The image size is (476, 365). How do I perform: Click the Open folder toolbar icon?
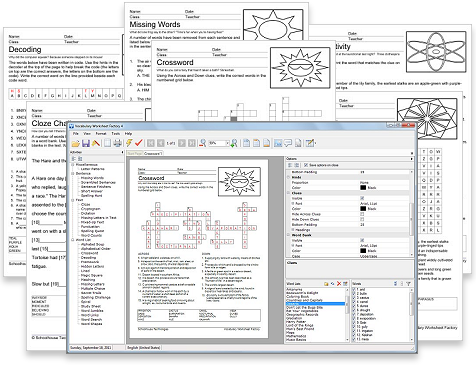tap(76, 143)
